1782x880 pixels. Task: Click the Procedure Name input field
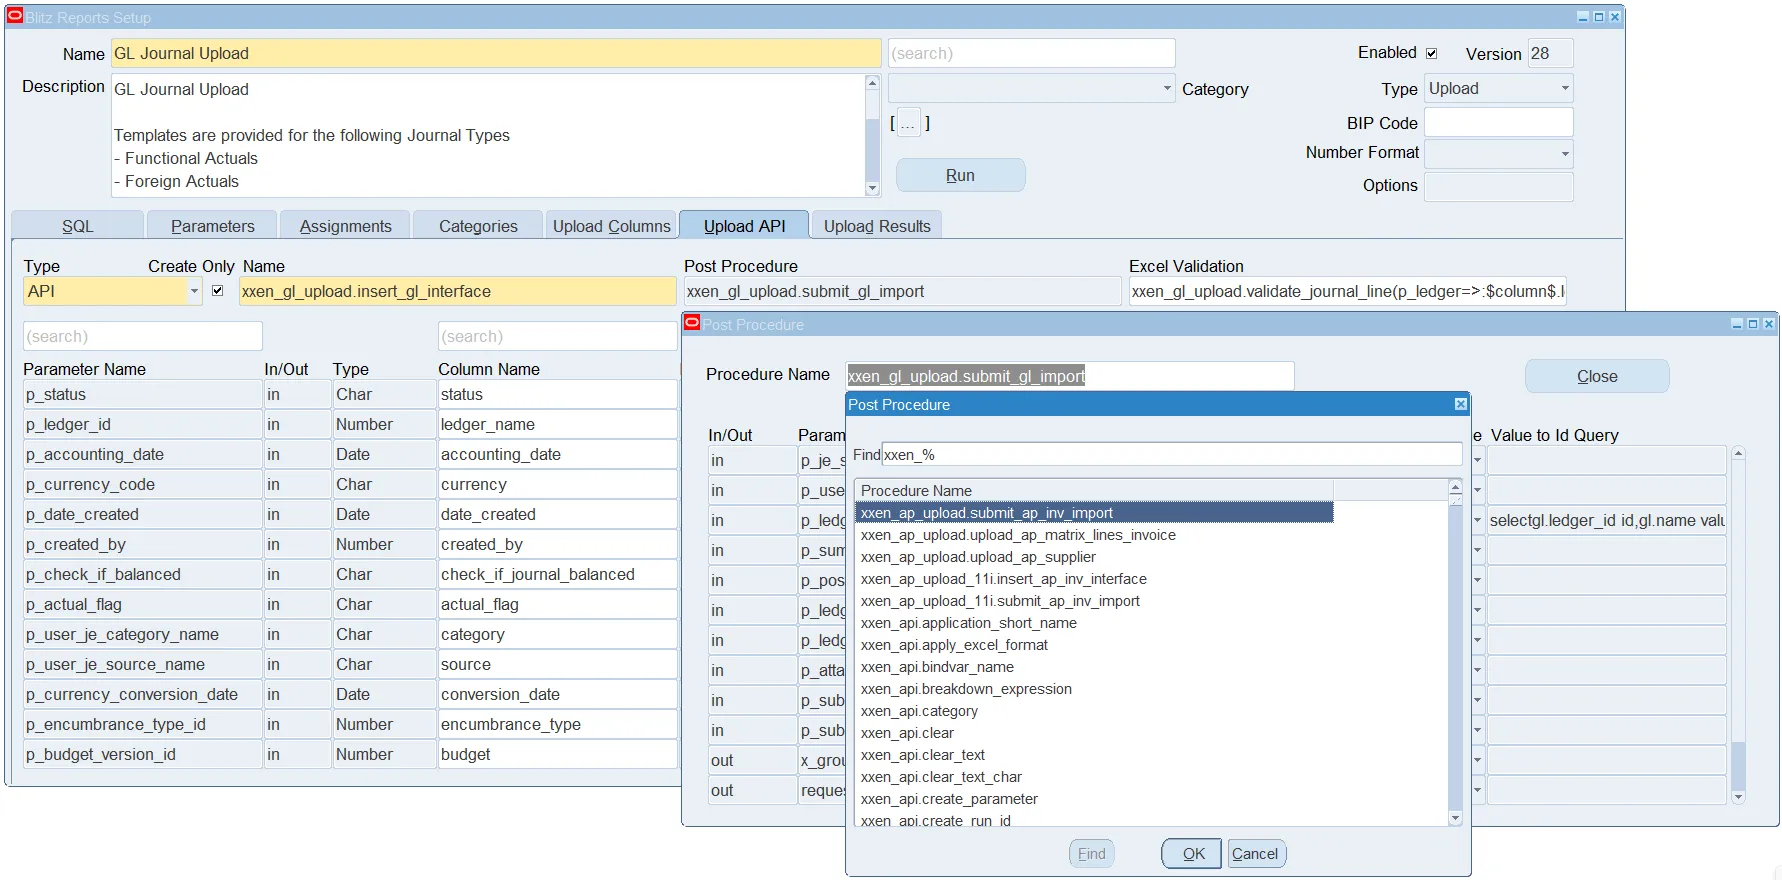(1069, 376)
